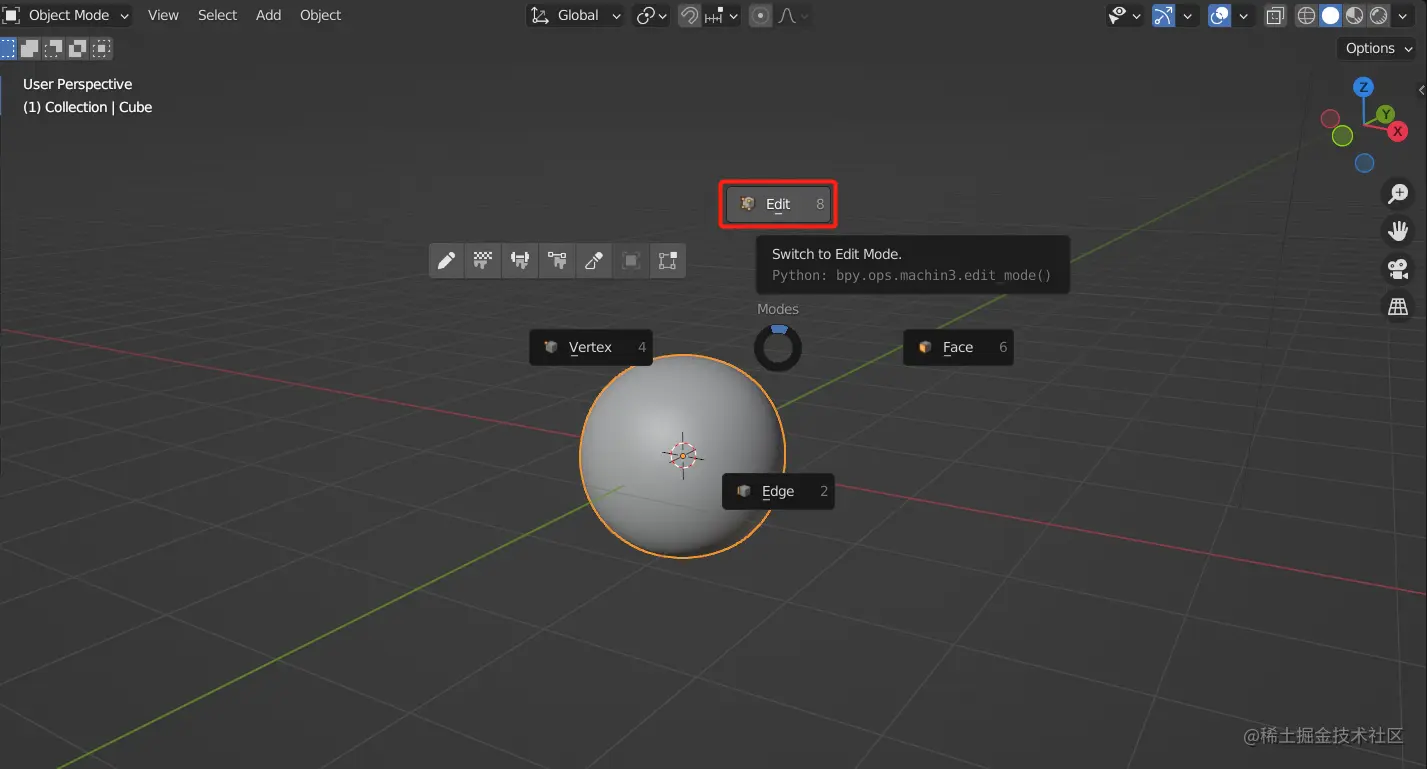Open the Options dropdown
The height and width of the screenshot is (769, 1427).
point(1378,48)
